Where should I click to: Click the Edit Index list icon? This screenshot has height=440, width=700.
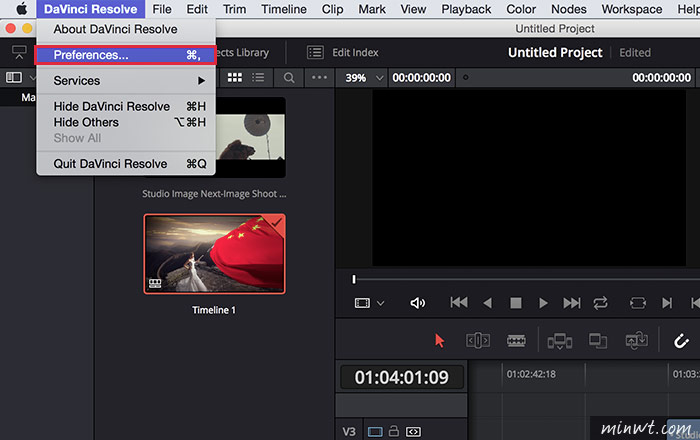point(315,53)
